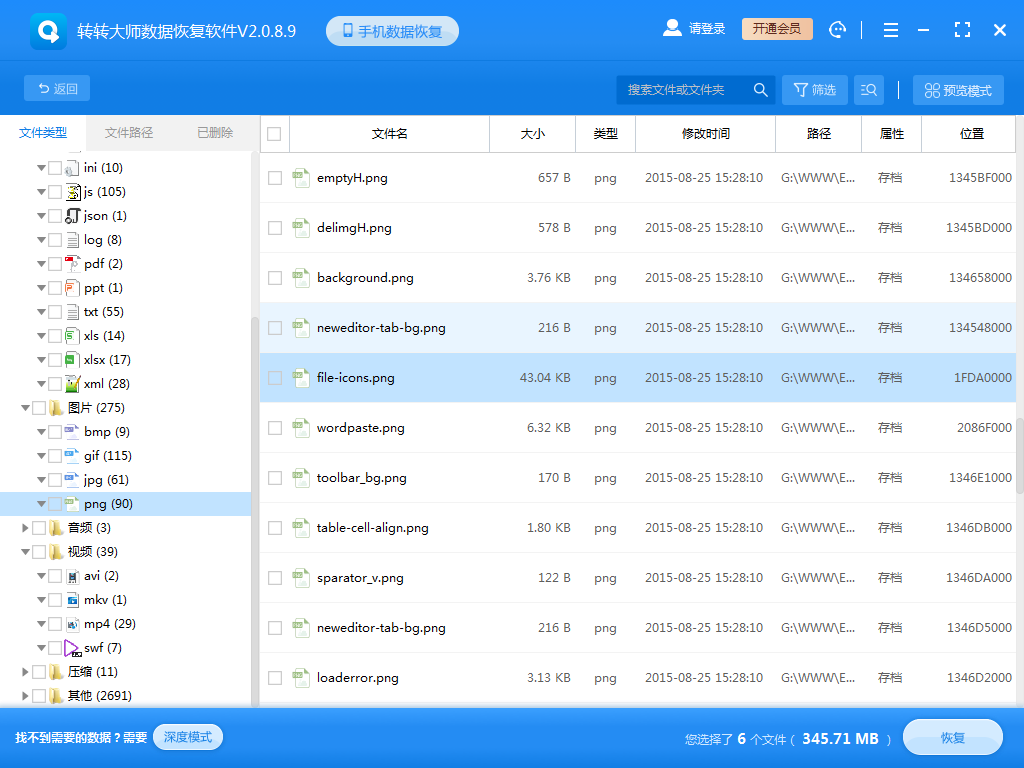
Task: Click the search magnifier icon
Action: coord(760,89)
